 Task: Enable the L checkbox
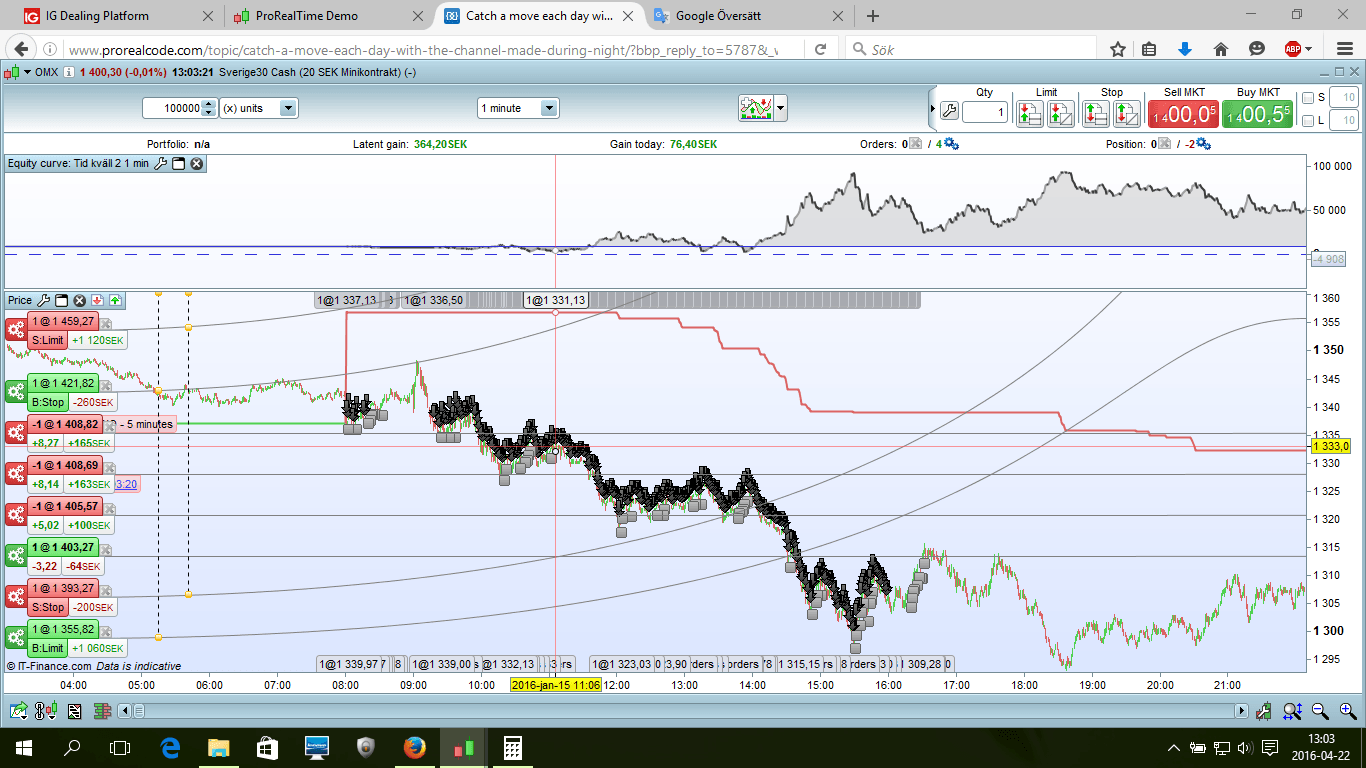tap(1308, 121)
